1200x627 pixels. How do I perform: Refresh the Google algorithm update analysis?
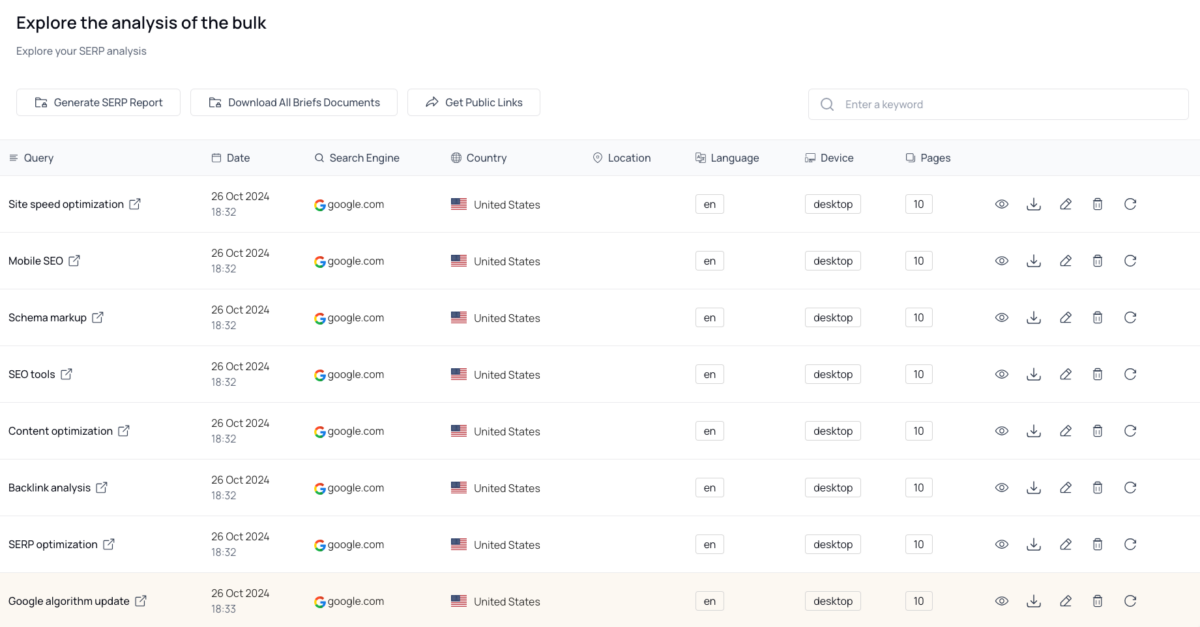coord(1130,601)
